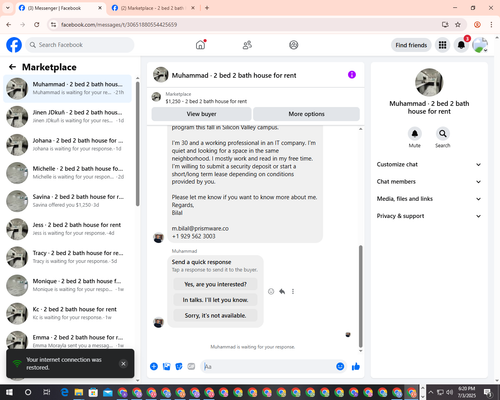Open Johana conversation in list

click(x=68, y=145)
